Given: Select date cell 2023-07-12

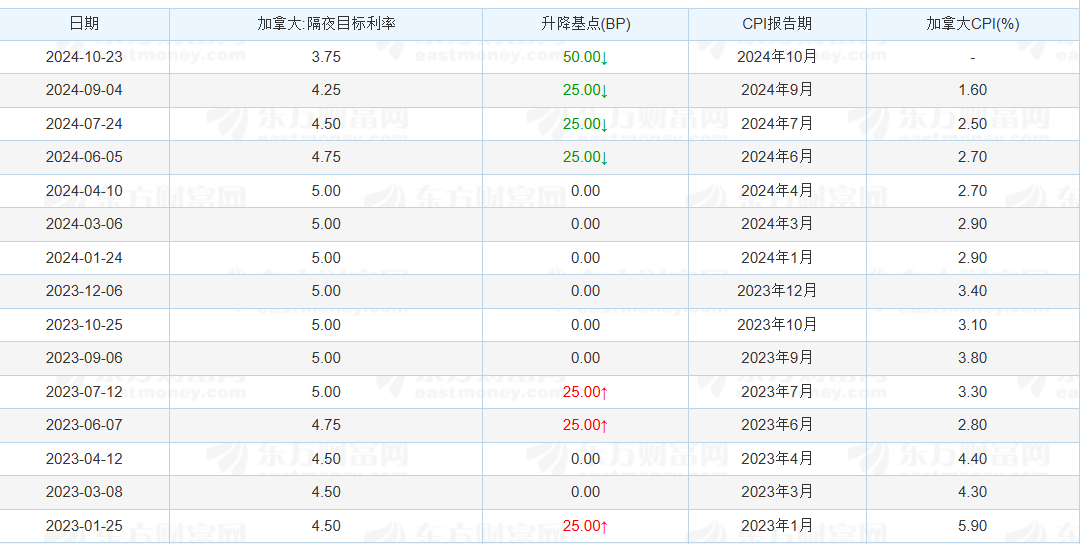Looking at the screenshot, I should [x=84, y=392].
